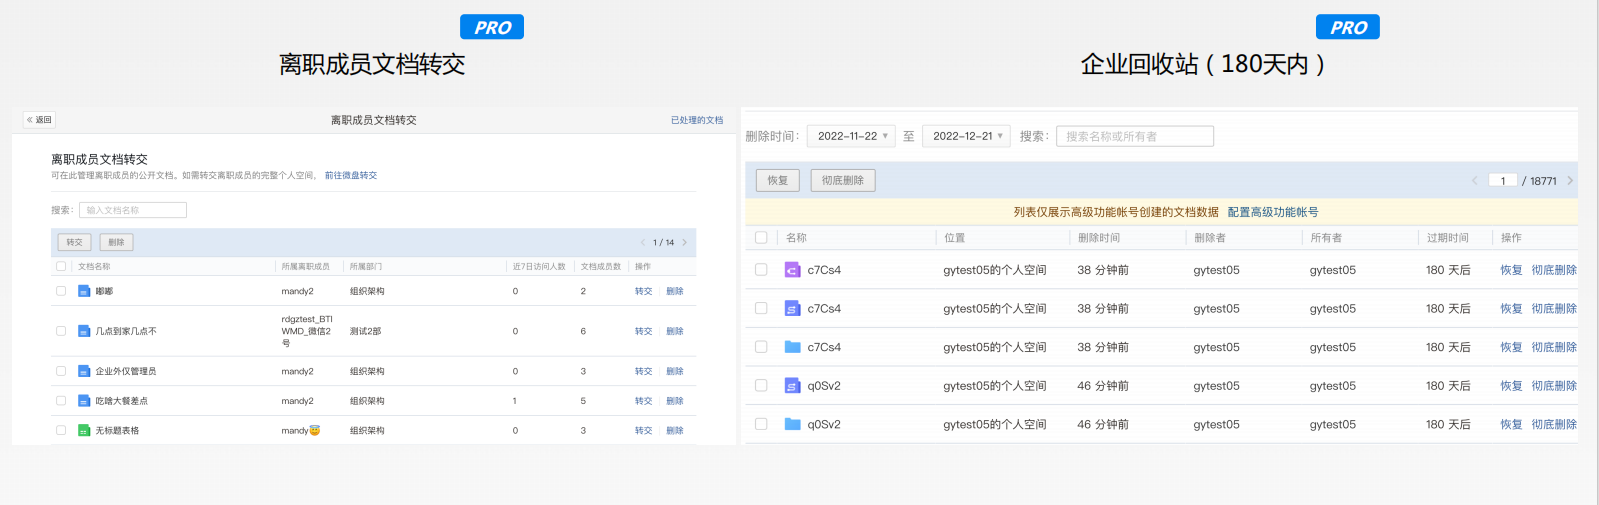The height and width of the screenshot is (505, 1599).
Task: Click 转交 link for 吃啥大餐差点
Action: click(x=643, y=401)
